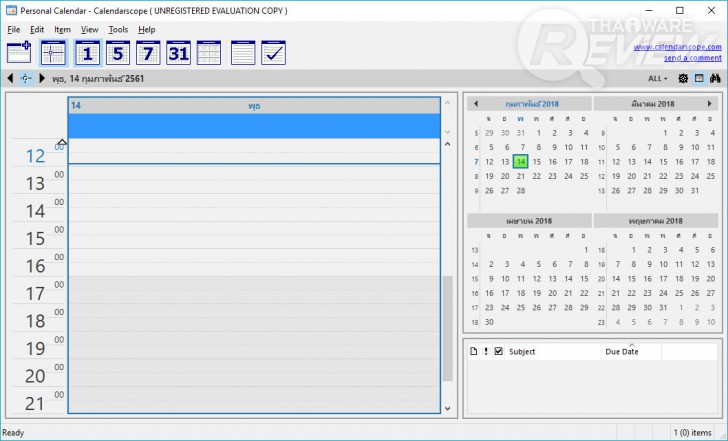This screenshot has height=441, width=728.
Task: Open search binoculars icon
Action: (715, 78)
